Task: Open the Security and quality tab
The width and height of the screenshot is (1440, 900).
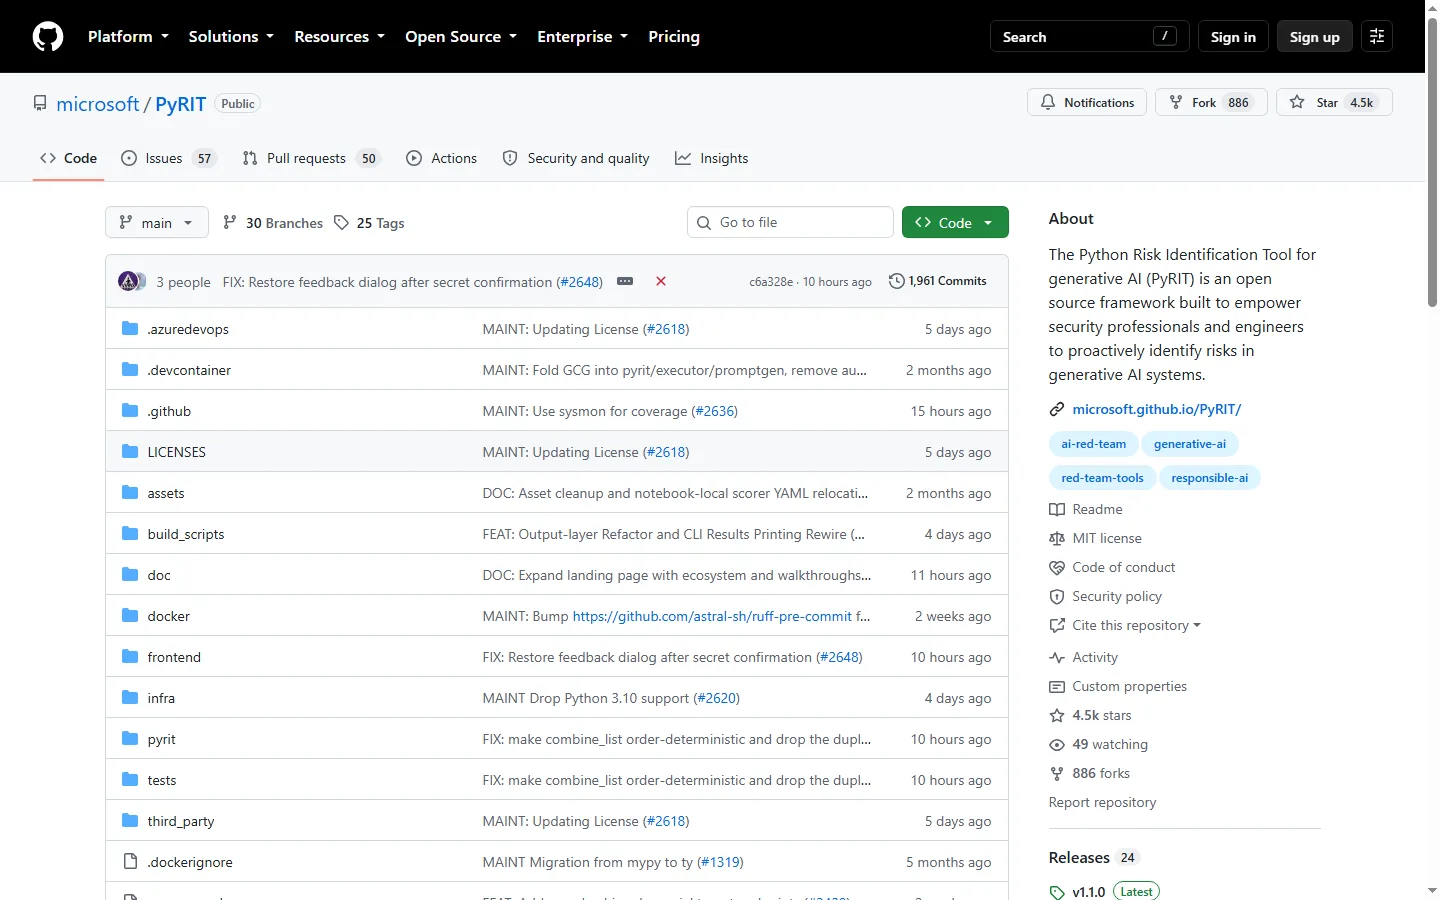Action: [576, 158]
